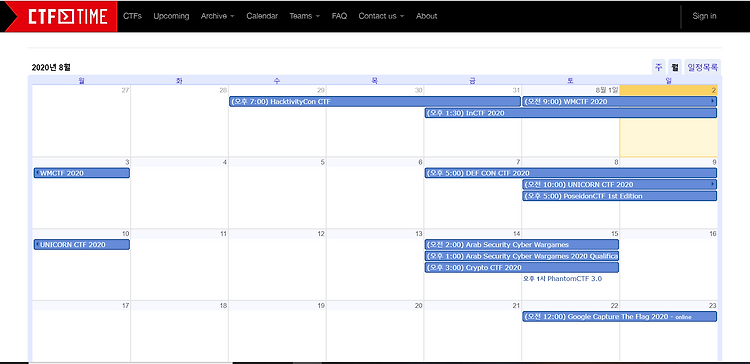This screenshot has width=750, height=364.
Task: Click the day number 2 highlighted today
Action: (713, 90)
